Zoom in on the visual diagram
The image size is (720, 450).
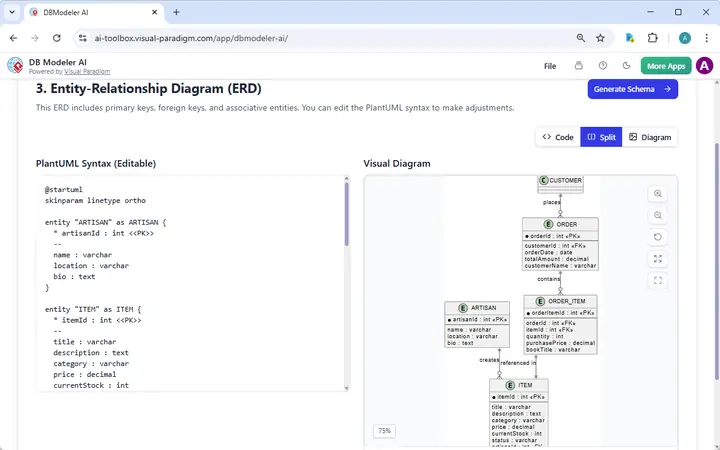658,194
